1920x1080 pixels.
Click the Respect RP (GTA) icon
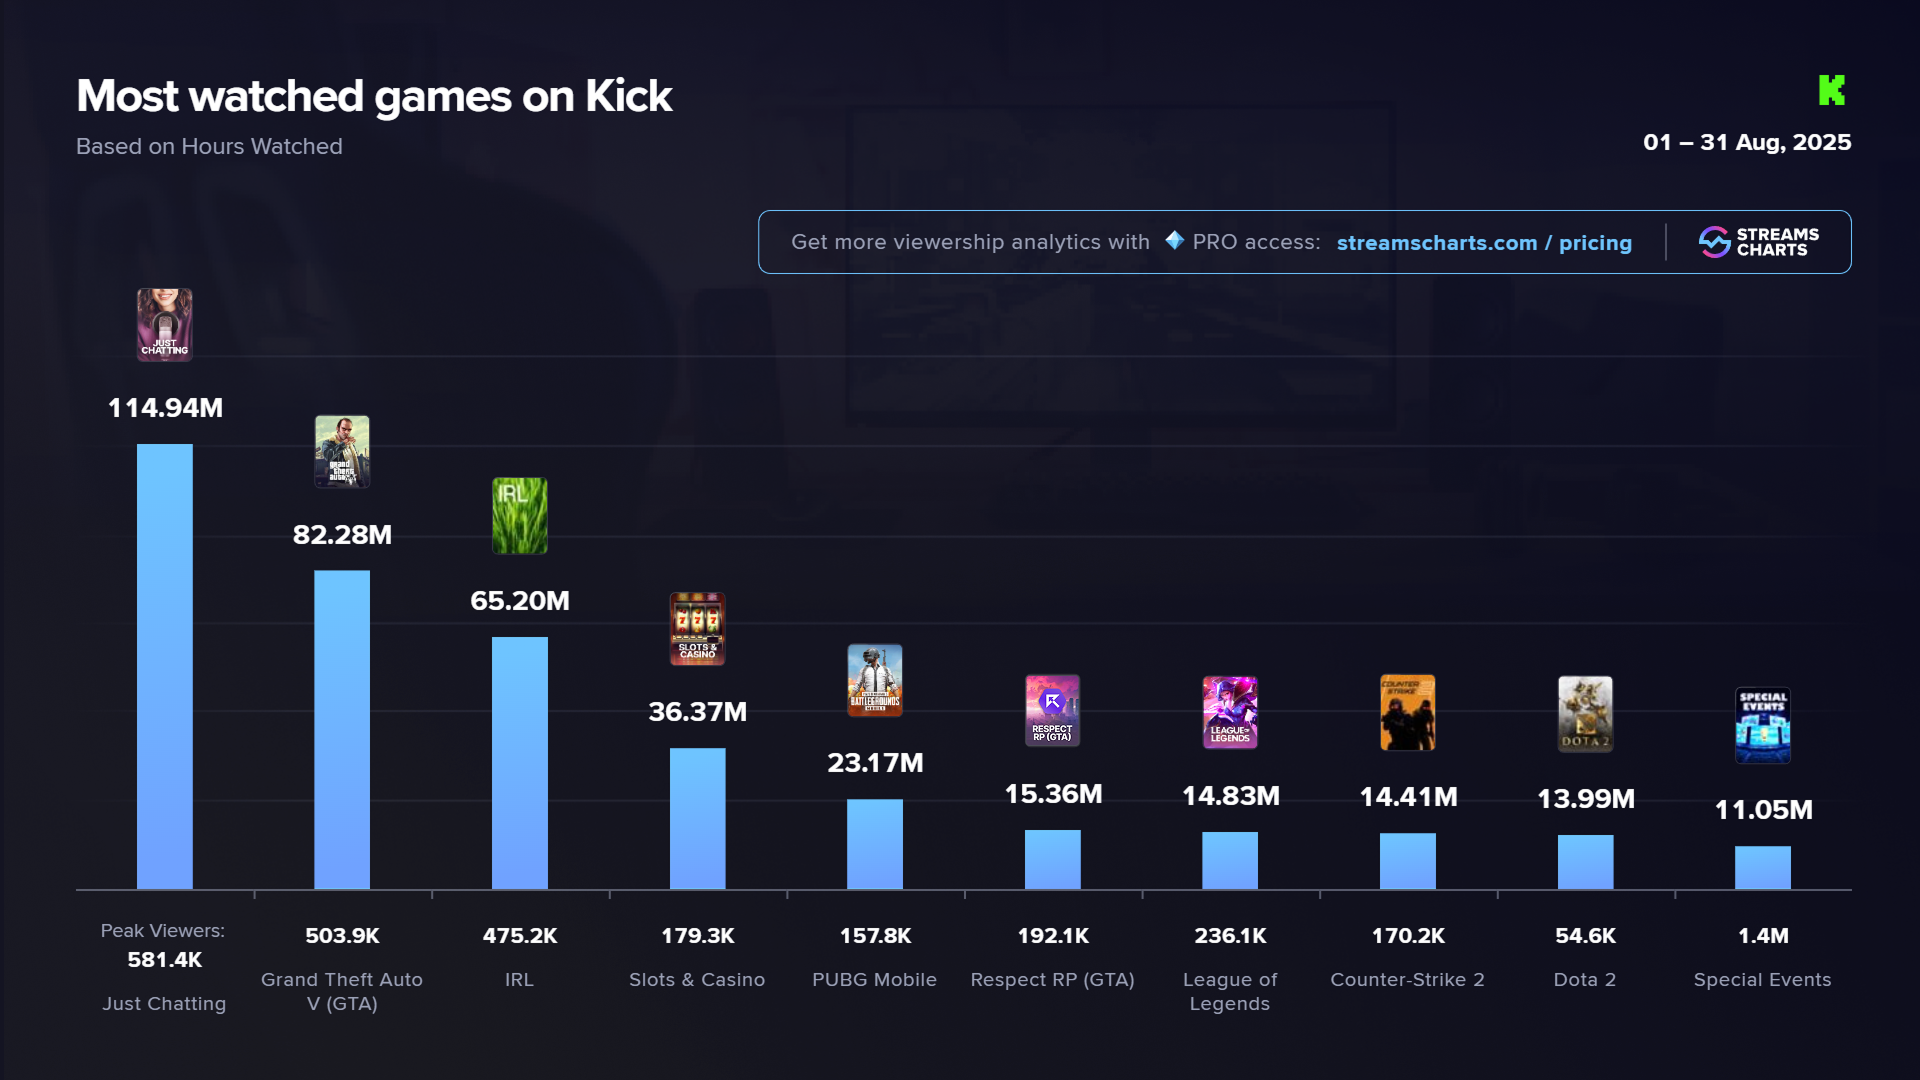tap(1052, 711)
